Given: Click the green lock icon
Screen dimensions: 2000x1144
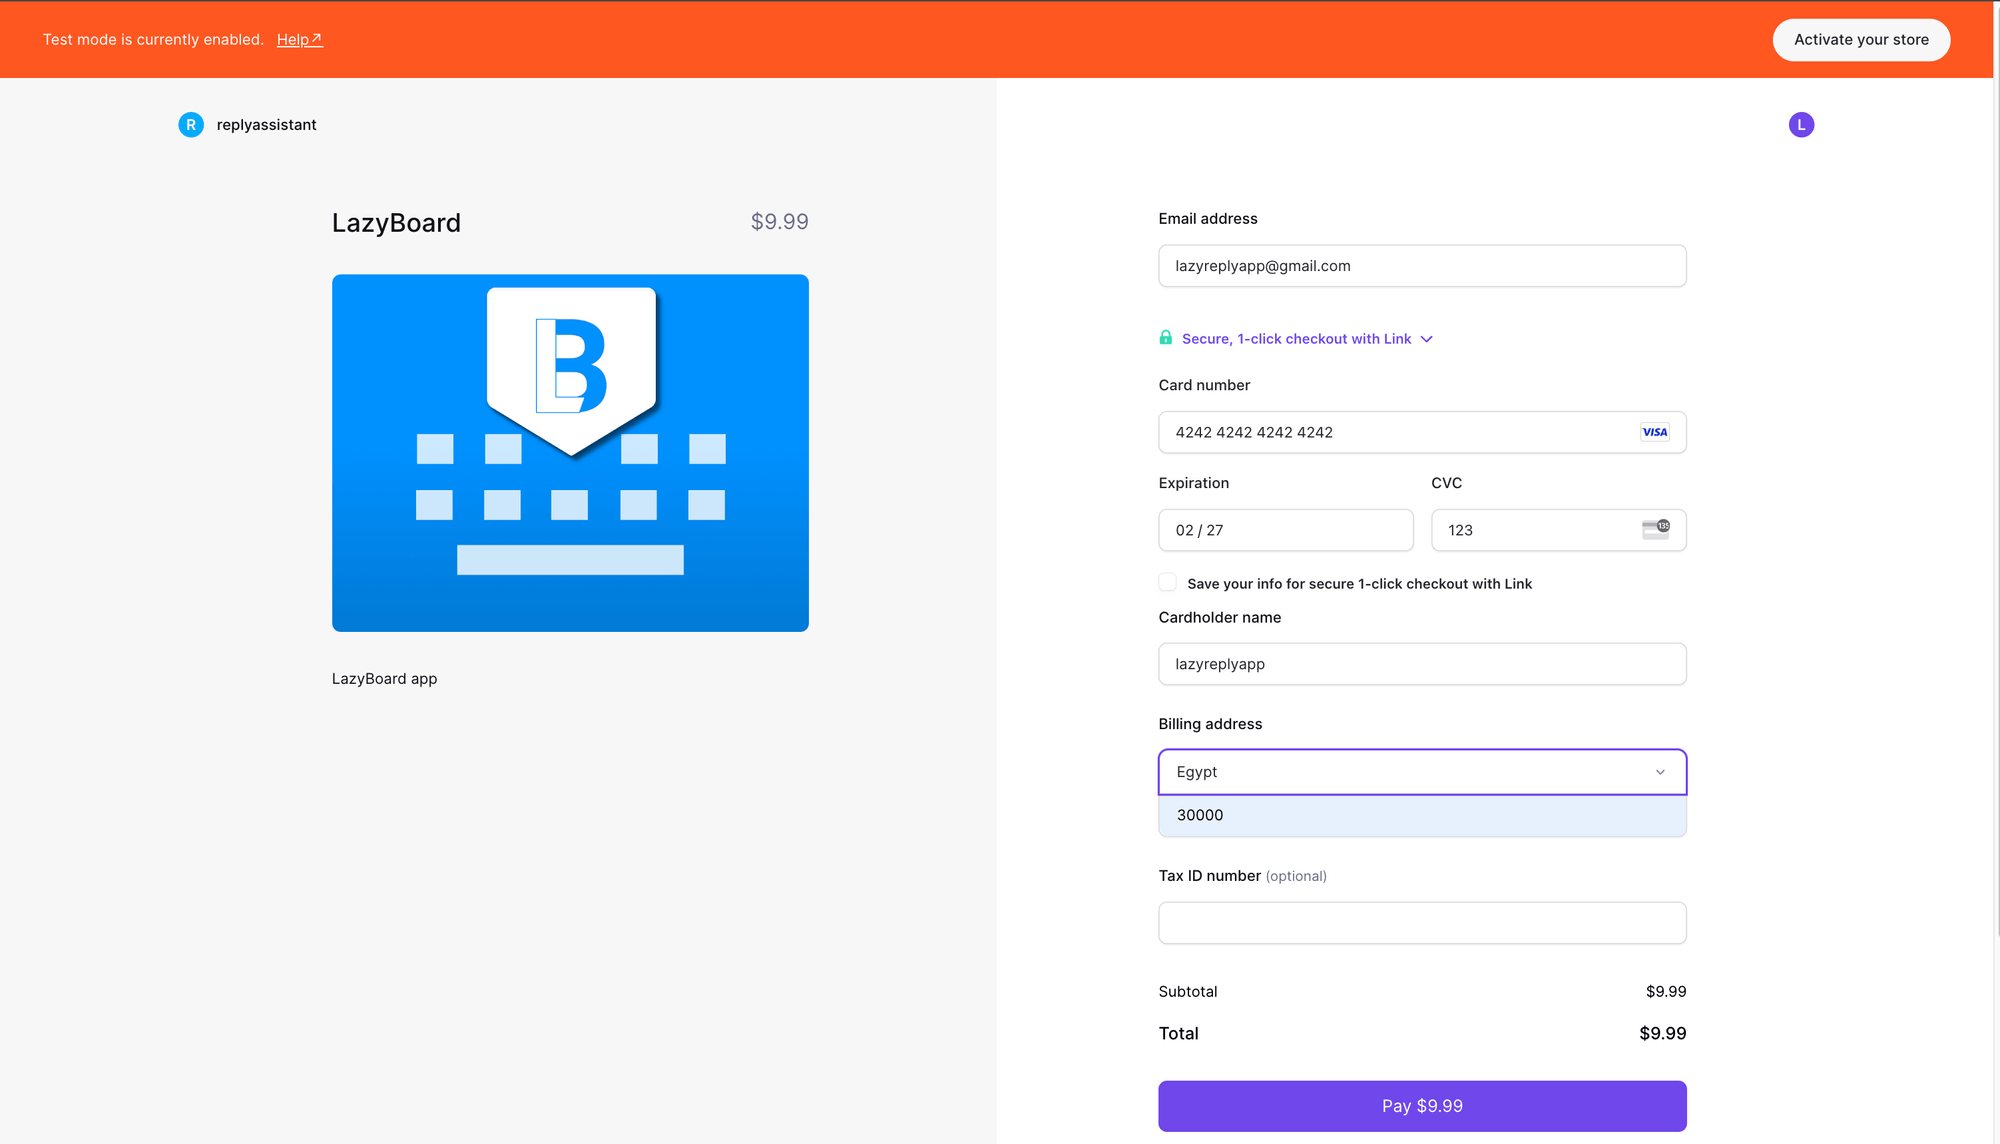Looking at the screenshot, I should tap(1165, 338).
